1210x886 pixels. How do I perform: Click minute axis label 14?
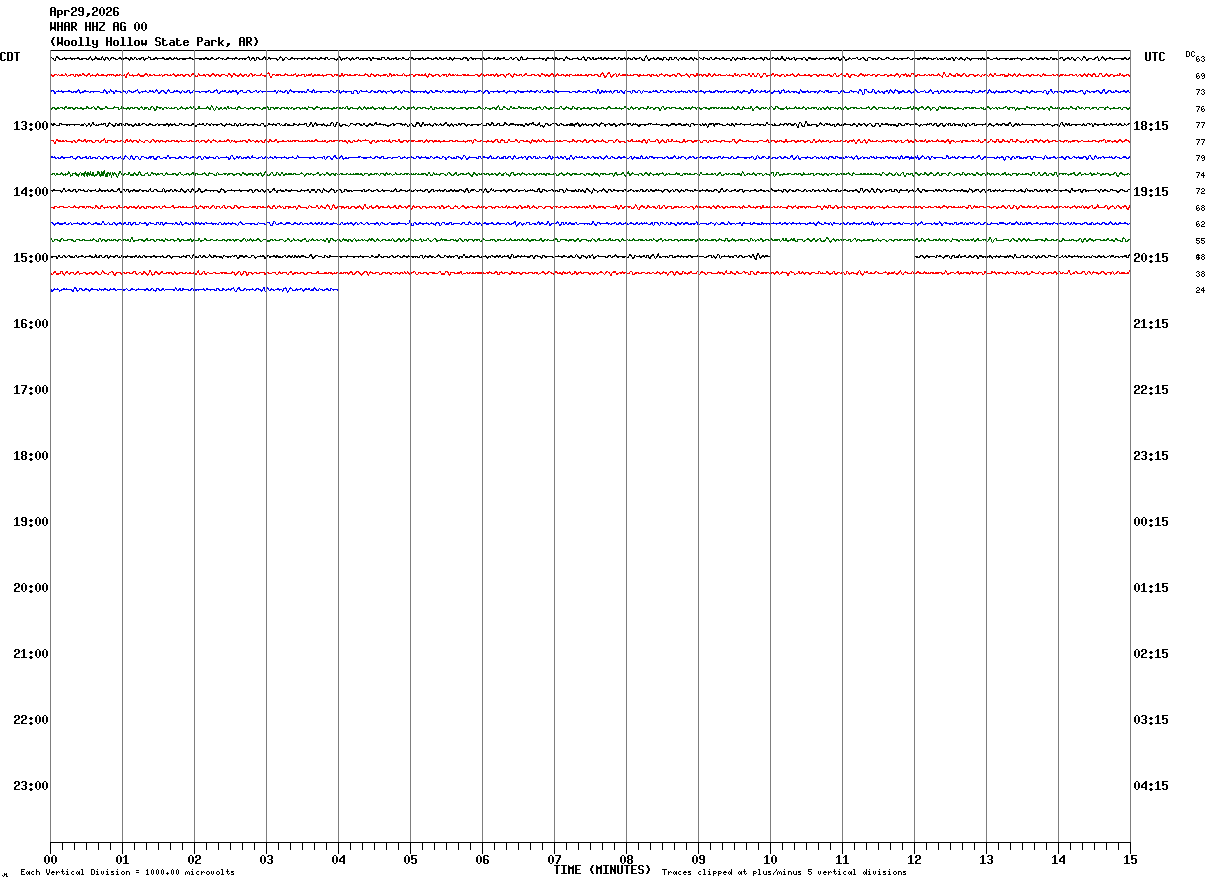(1058, 860)
